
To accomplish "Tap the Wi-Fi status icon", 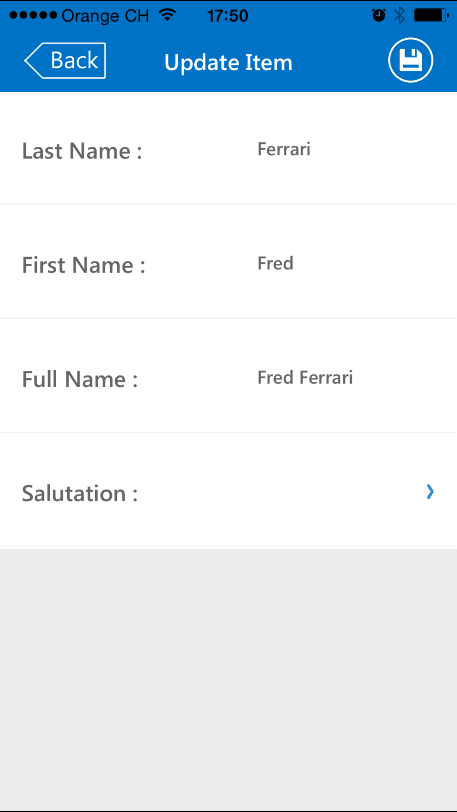I will coord(167,15).
